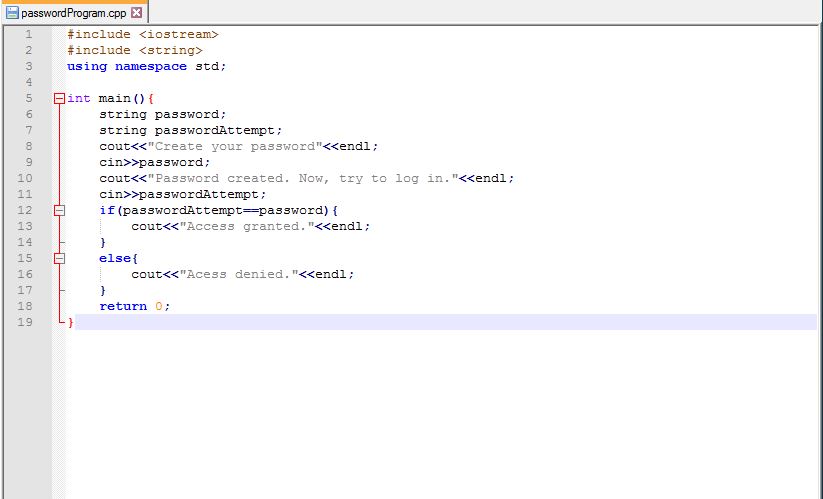Screen dimensions: 823x499
Task: Click the closing brace on line 17
Action: point(103,290)
